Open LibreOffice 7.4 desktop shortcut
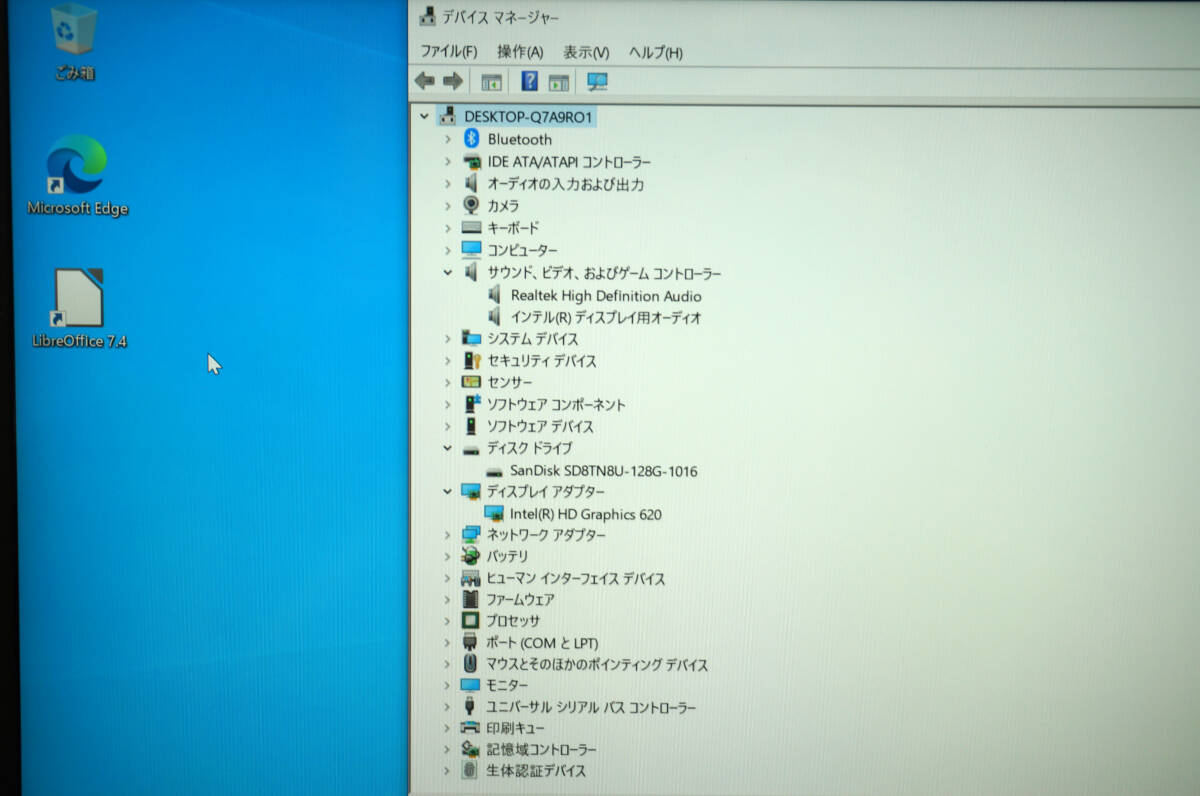This screenshot has height=796, width=1200. (79, 308)
